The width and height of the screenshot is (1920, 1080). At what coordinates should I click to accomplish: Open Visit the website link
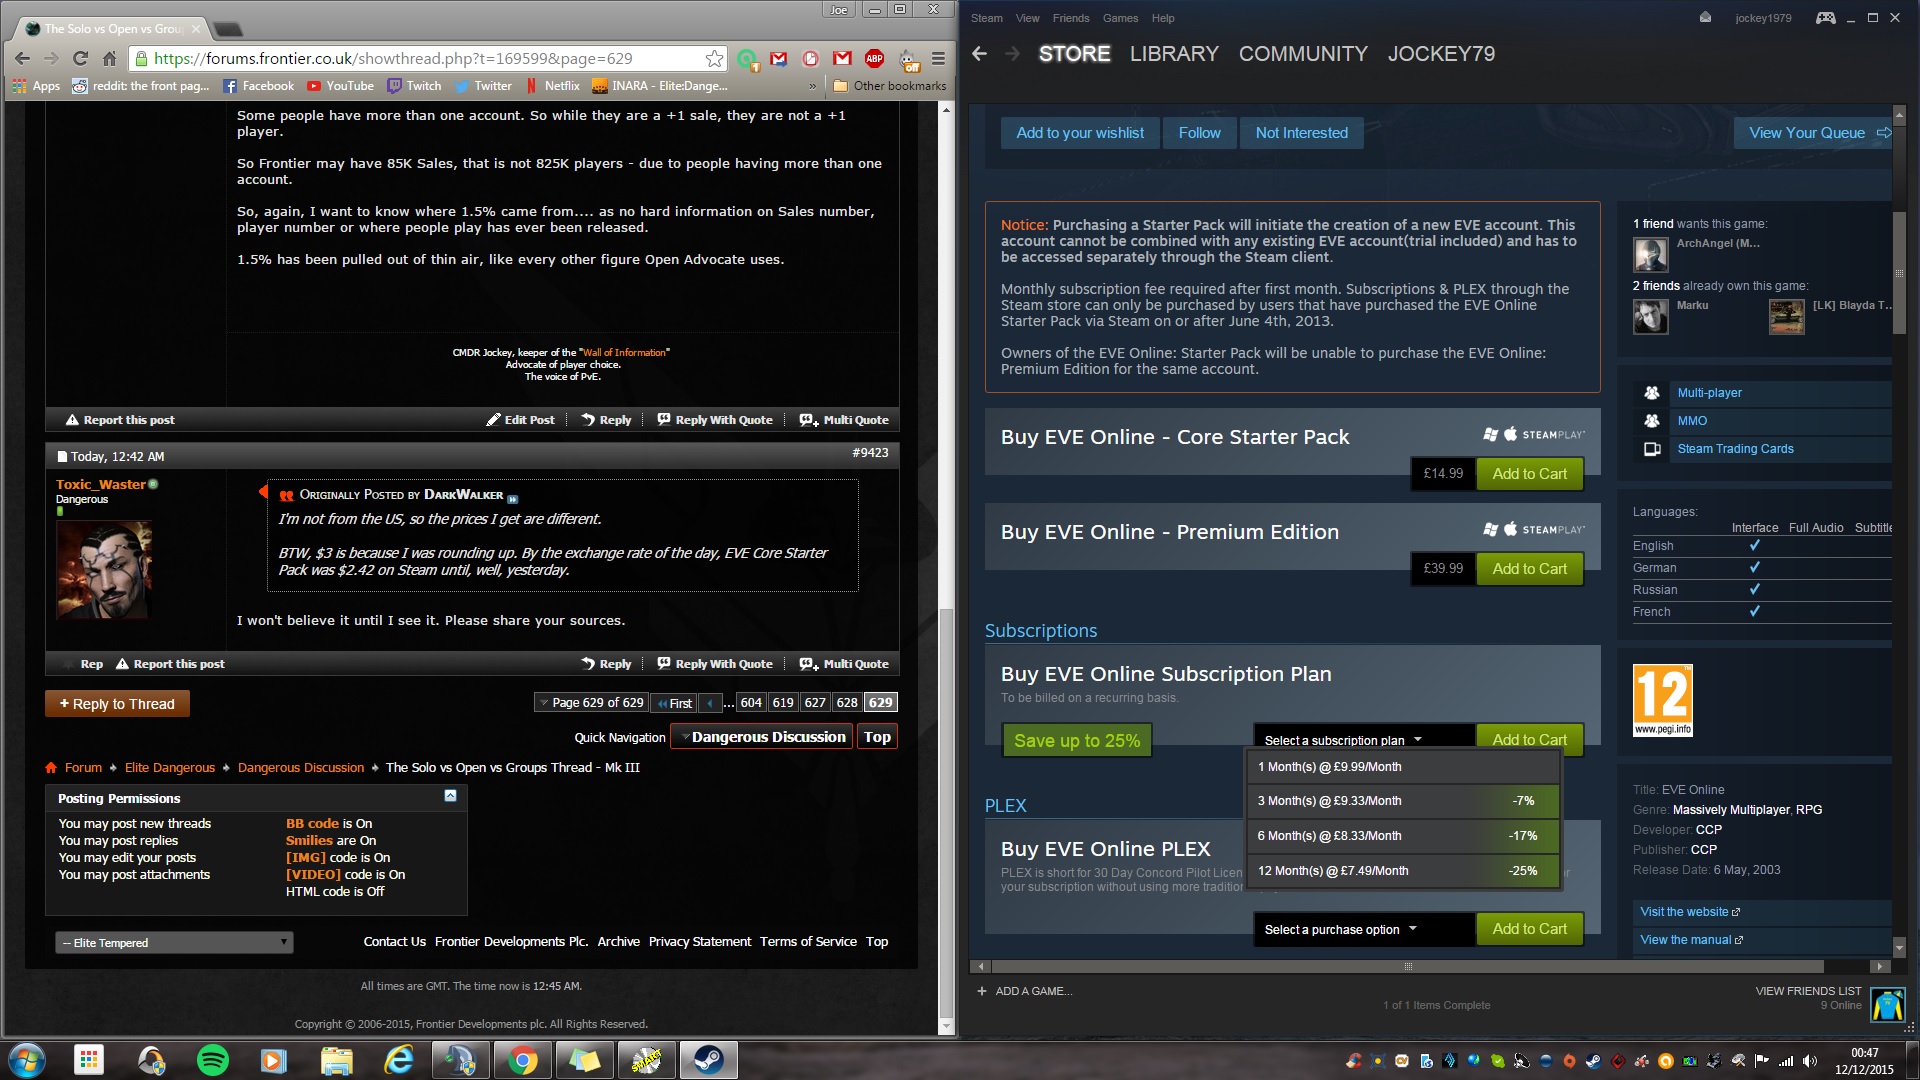[1689, 912]
